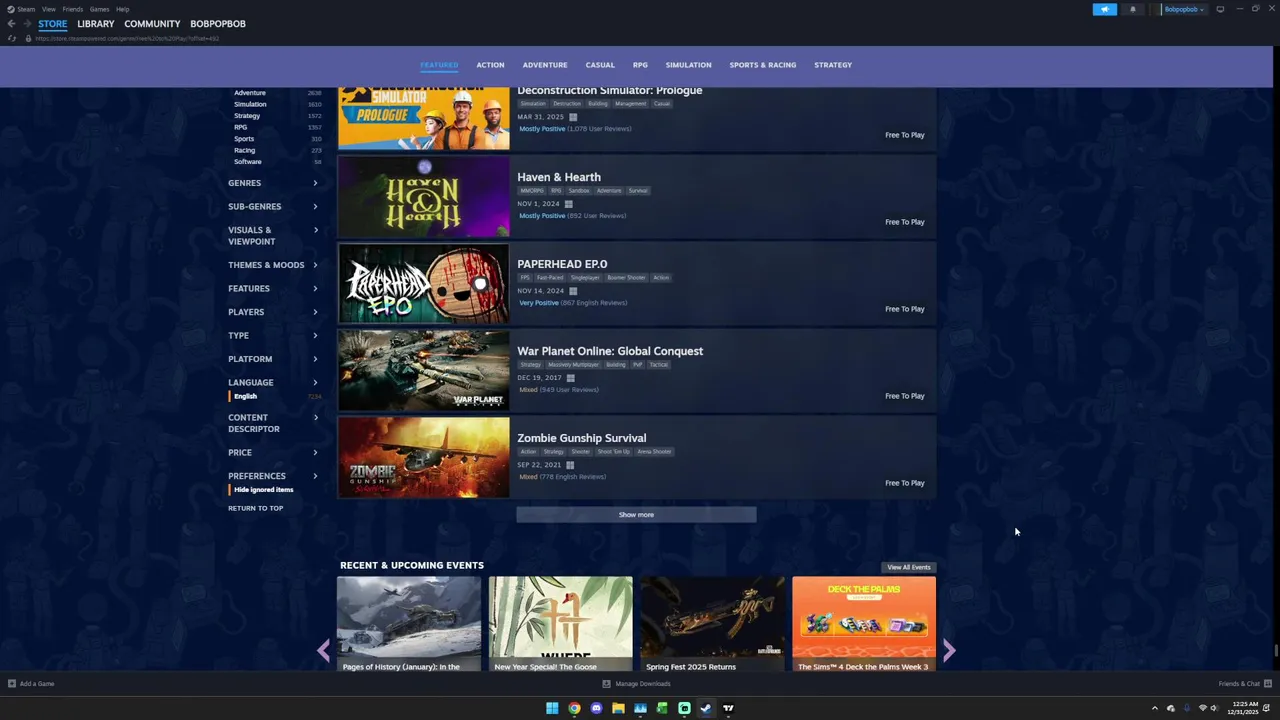Click the Manage Downloads label
Screen dimensions: 1280x720
click(x=643, y=684)
